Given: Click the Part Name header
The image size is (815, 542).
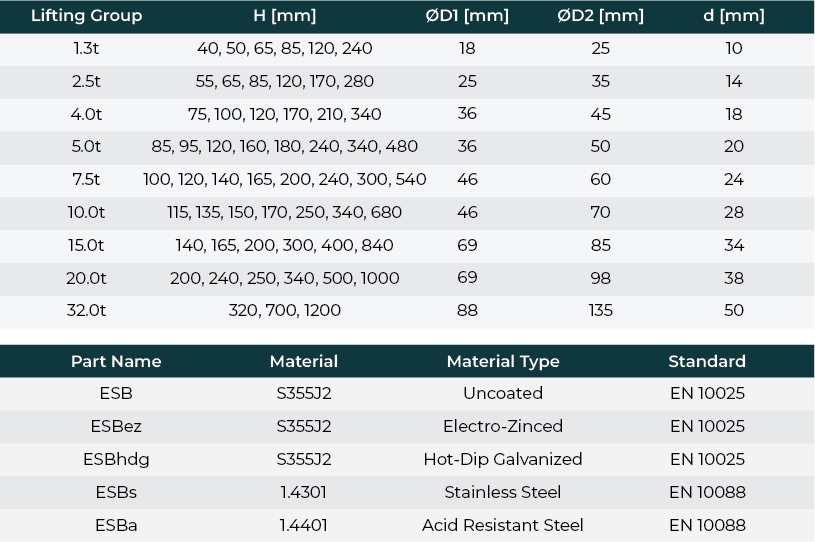Looking at the screenshot, I should [x=116, y=361].
